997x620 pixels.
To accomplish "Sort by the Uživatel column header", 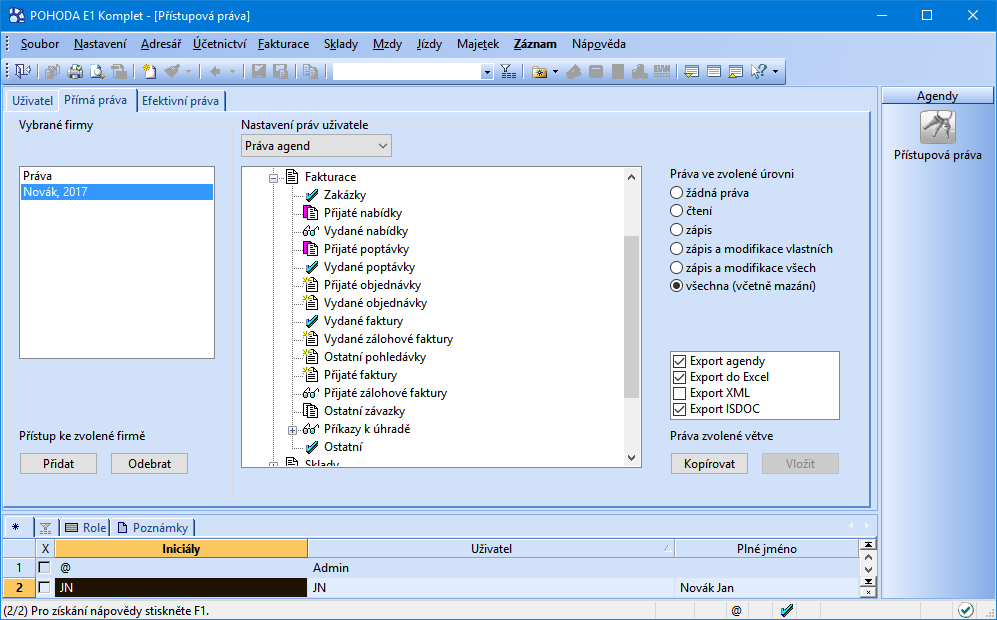I will [x=491, y=549].
